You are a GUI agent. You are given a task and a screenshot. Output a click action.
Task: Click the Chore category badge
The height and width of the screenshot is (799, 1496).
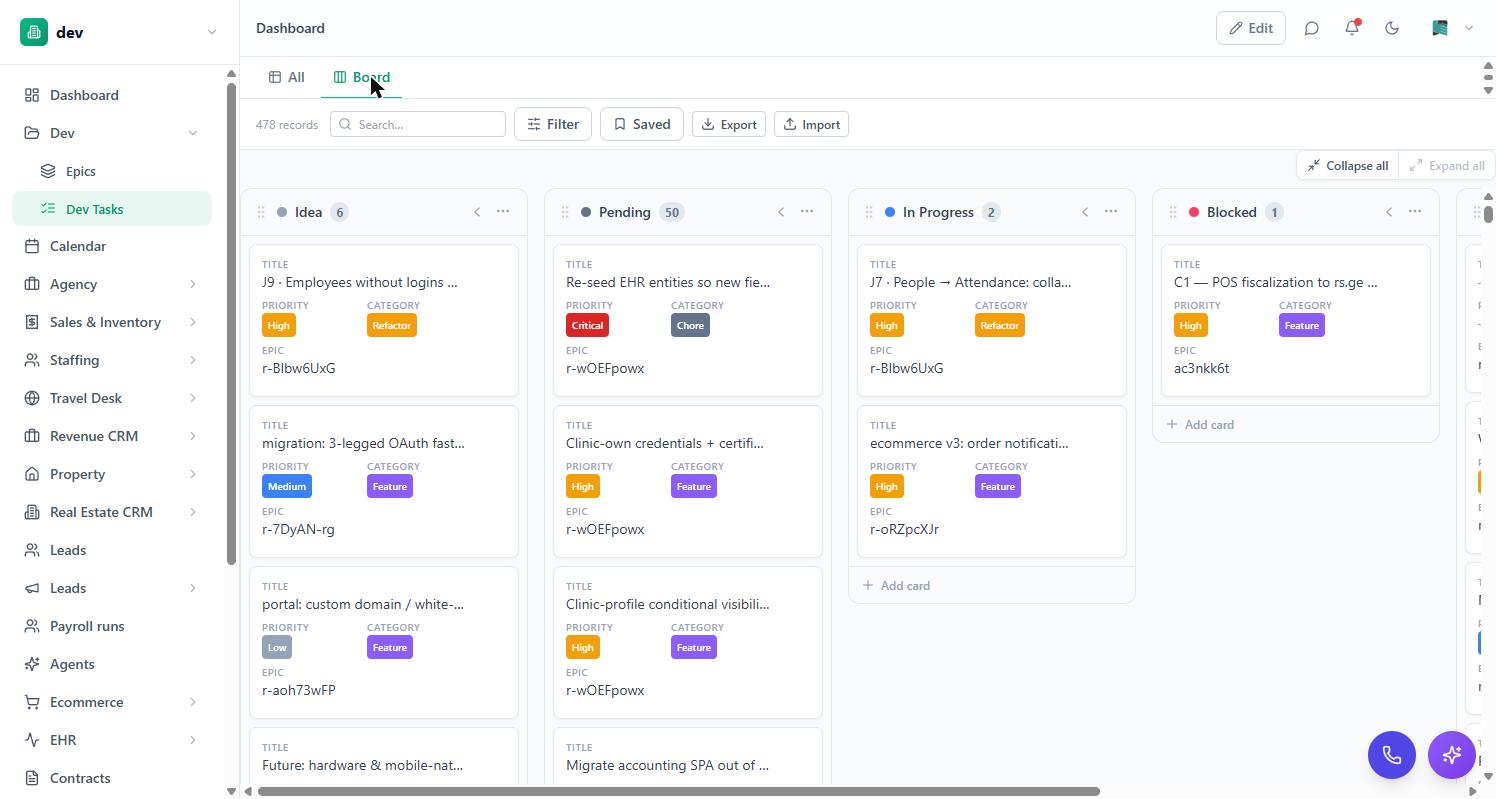click(x=690, y=325)
